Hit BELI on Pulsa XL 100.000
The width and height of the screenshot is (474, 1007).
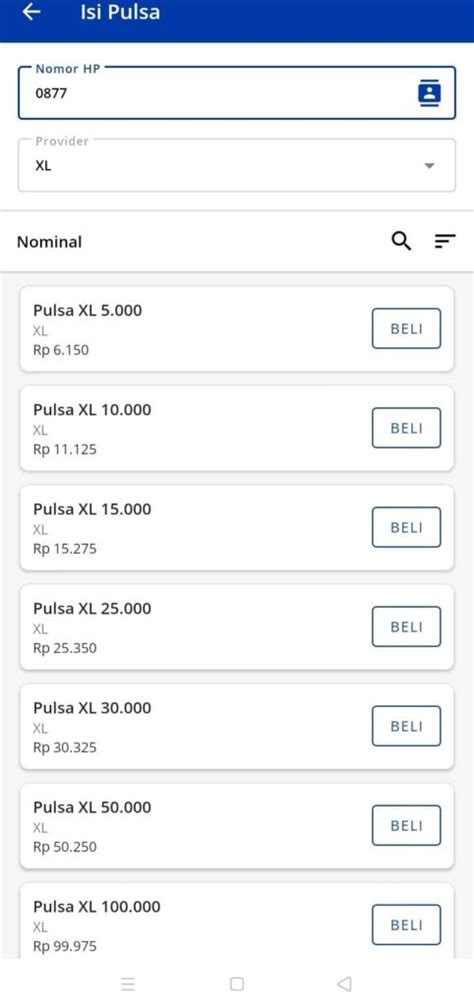click(x=407, y=925)
